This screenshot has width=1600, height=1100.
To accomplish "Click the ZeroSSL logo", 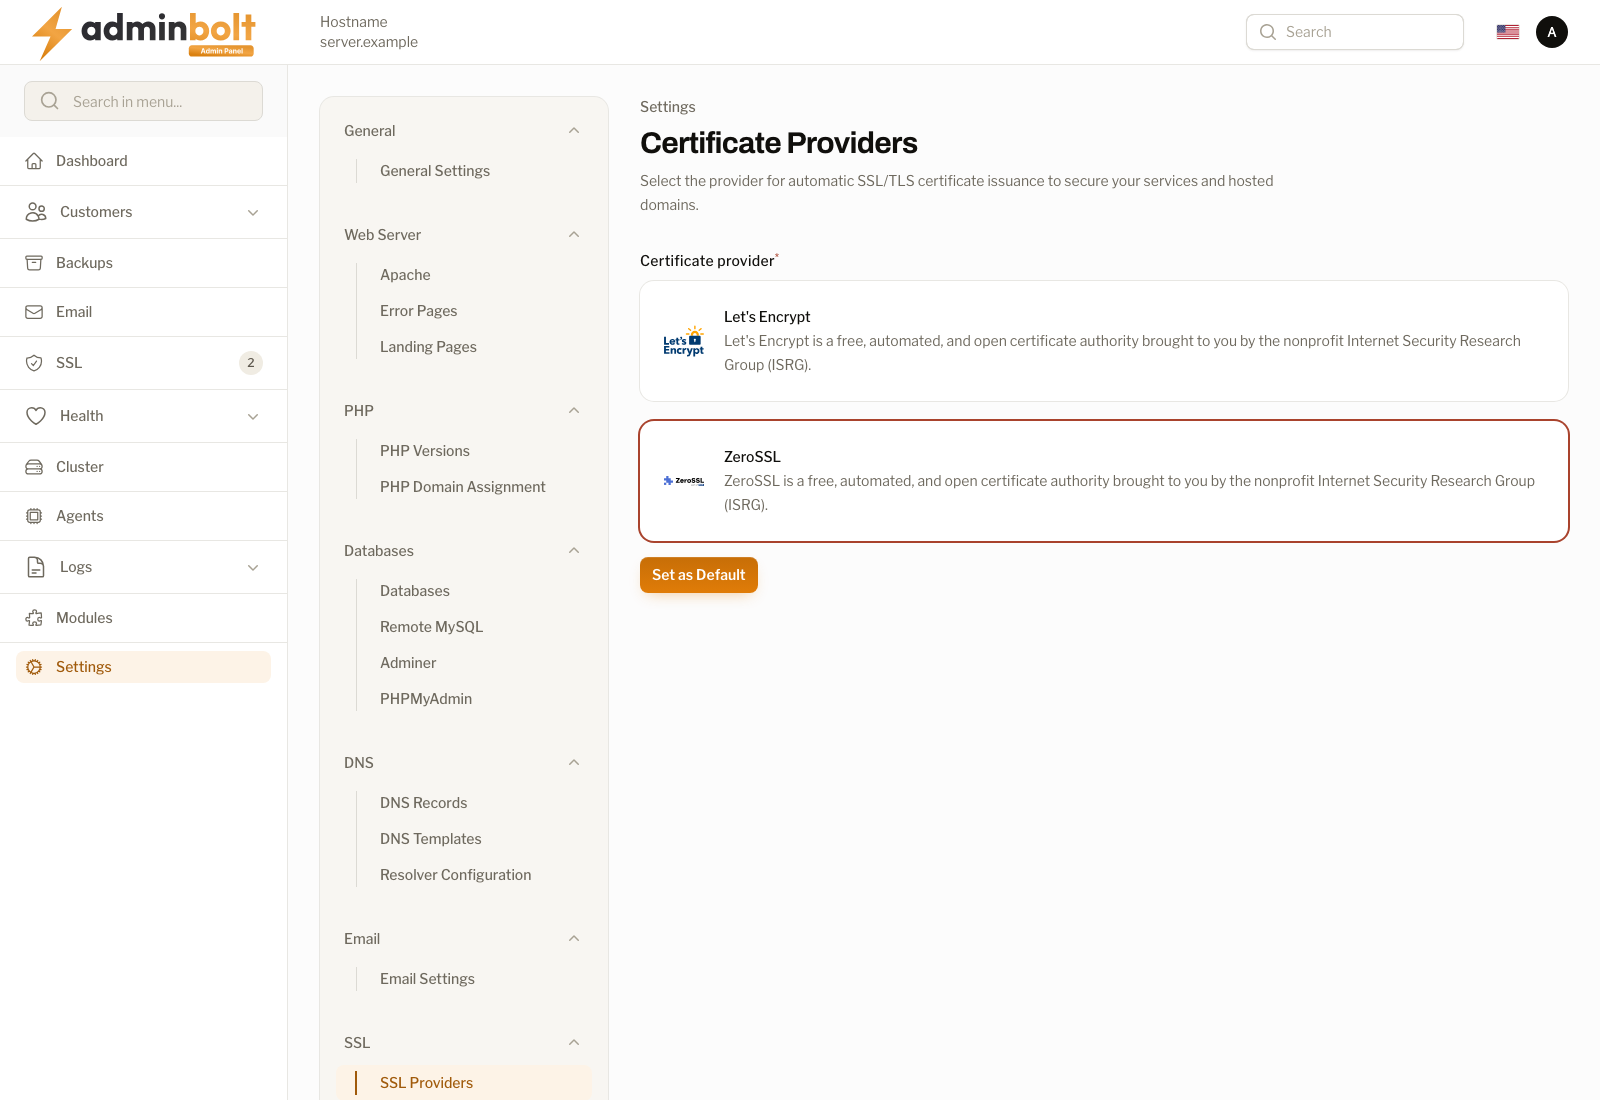I will tap(684, 481).
